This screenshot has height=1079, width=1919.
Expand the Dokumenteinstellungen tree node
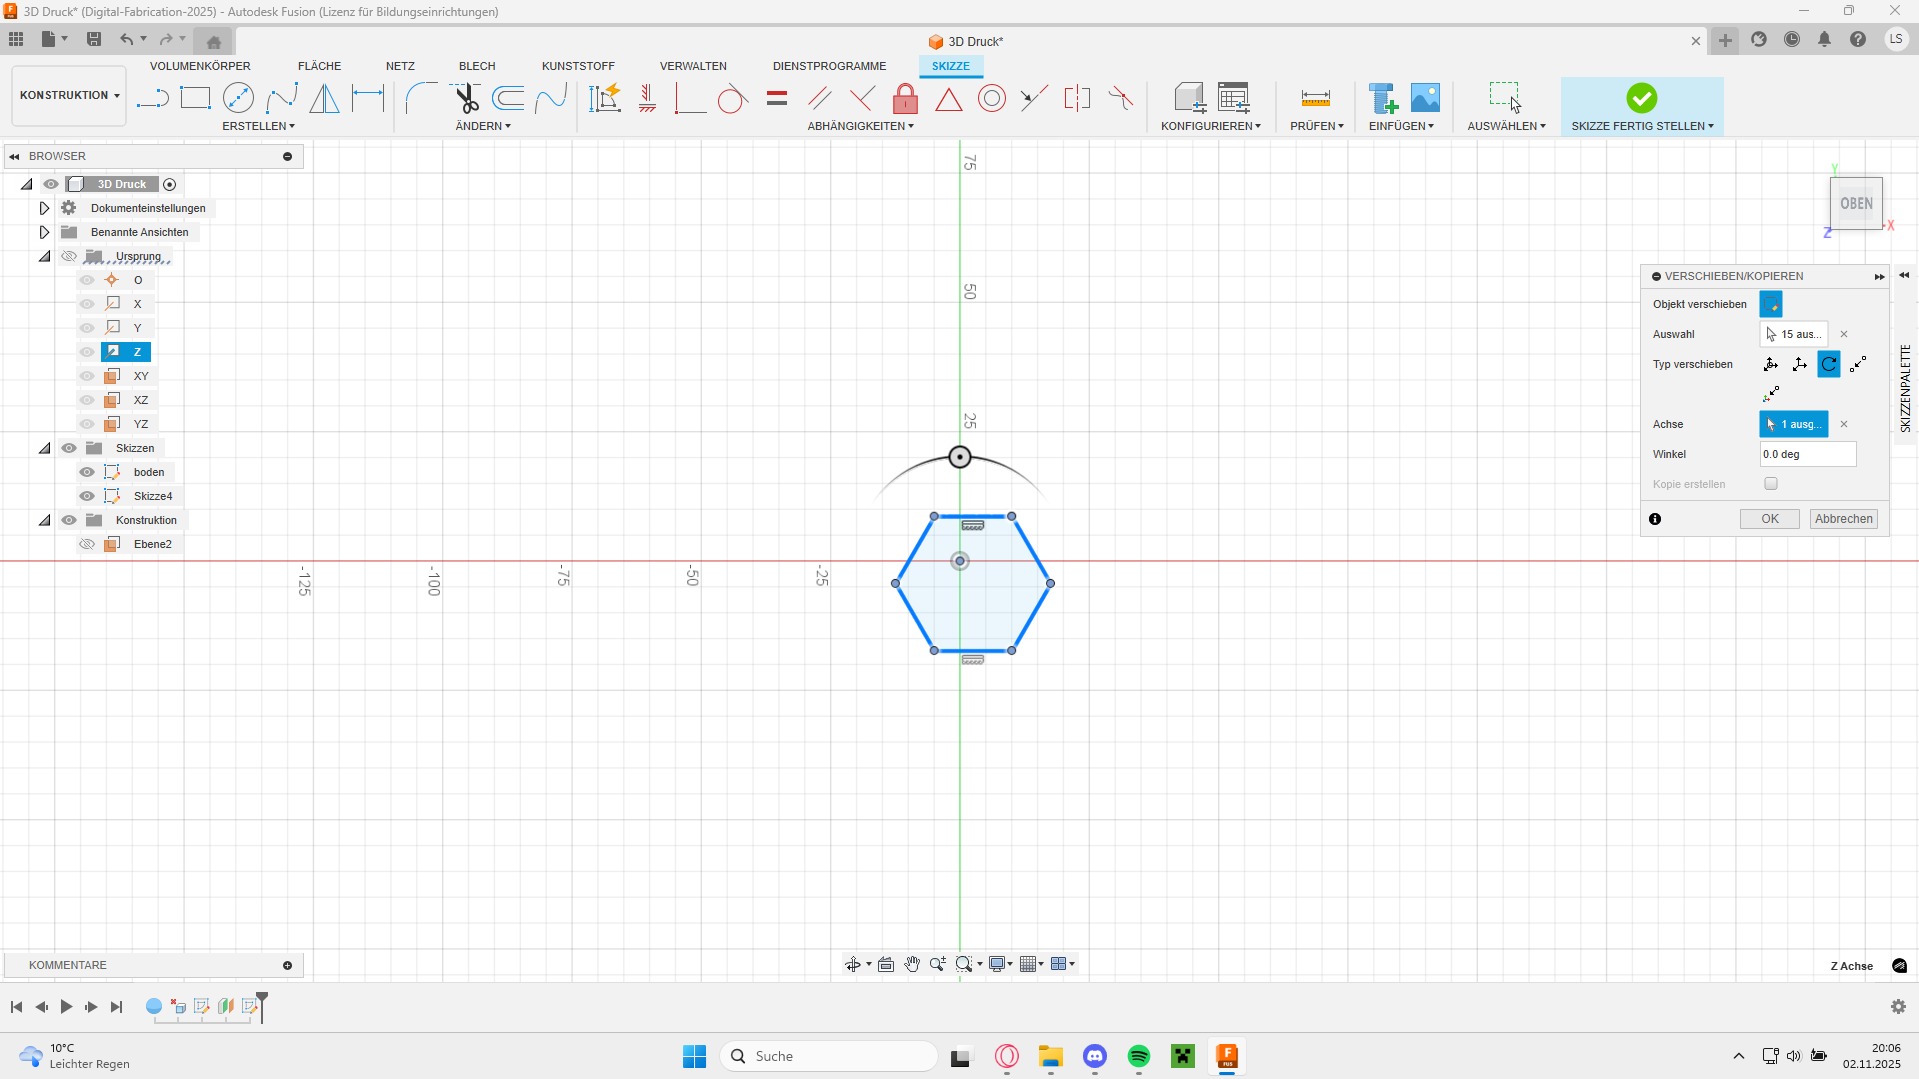(44, 208)
